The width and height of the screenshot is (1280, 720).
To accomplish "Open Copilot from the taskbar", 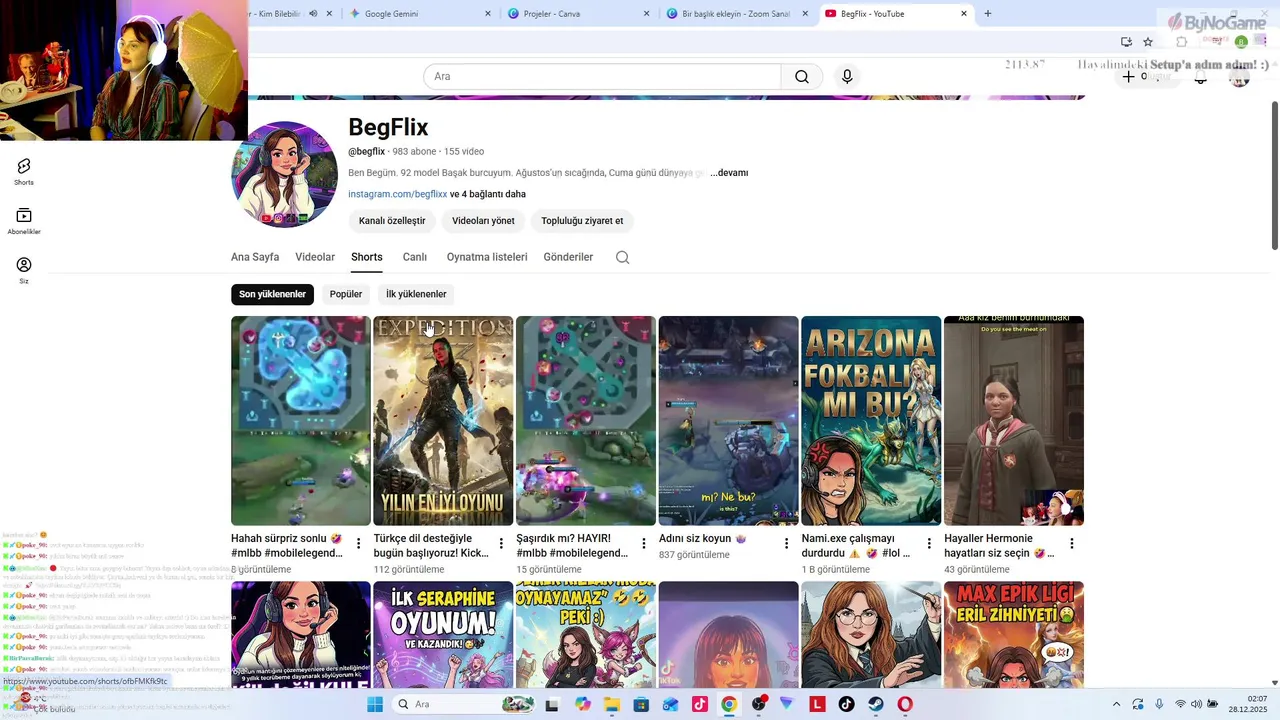I will coord(582,704).
